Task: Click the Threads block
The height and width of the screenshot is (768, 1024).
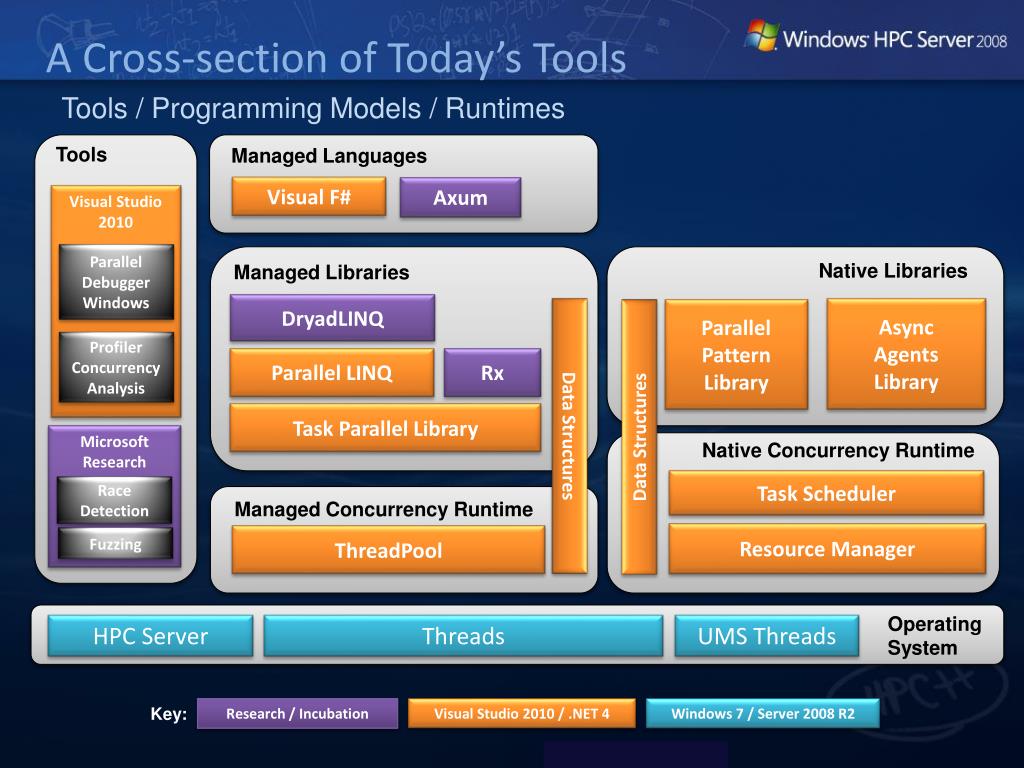Action: click(x=463, y=636)
